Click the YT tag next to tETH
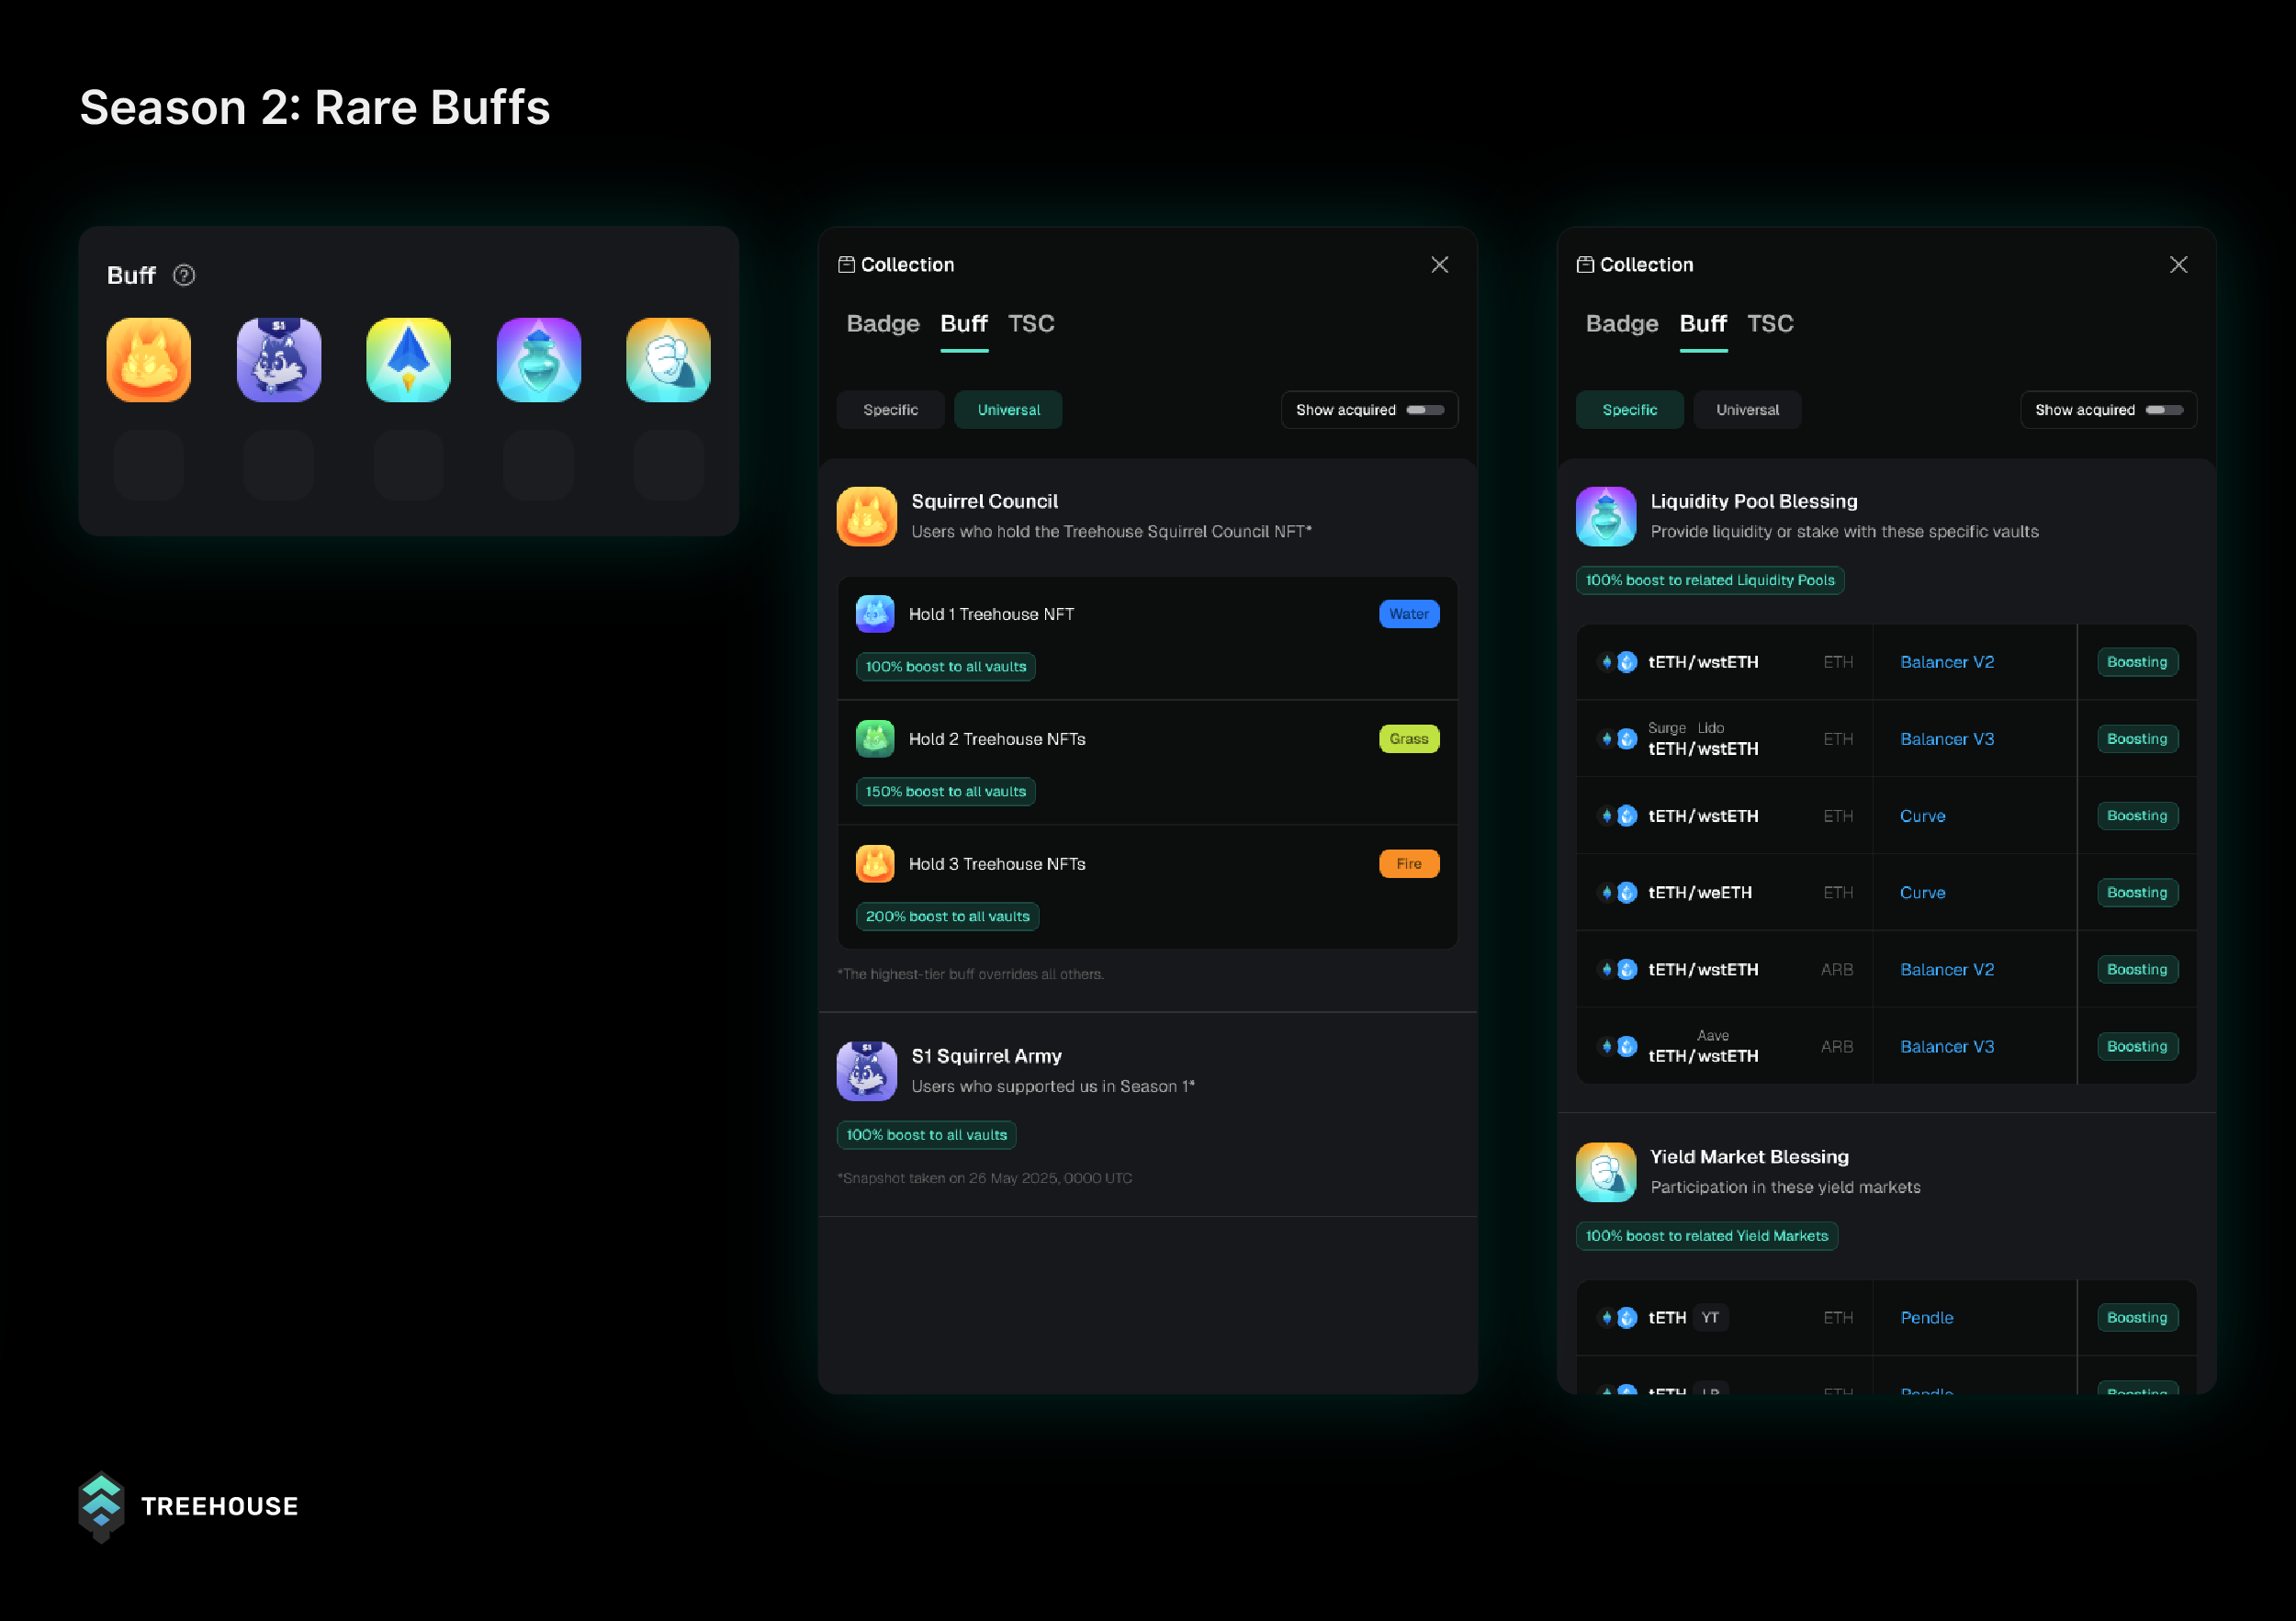This screenshot has height=1621, width=2296. coord(1711,1318)
